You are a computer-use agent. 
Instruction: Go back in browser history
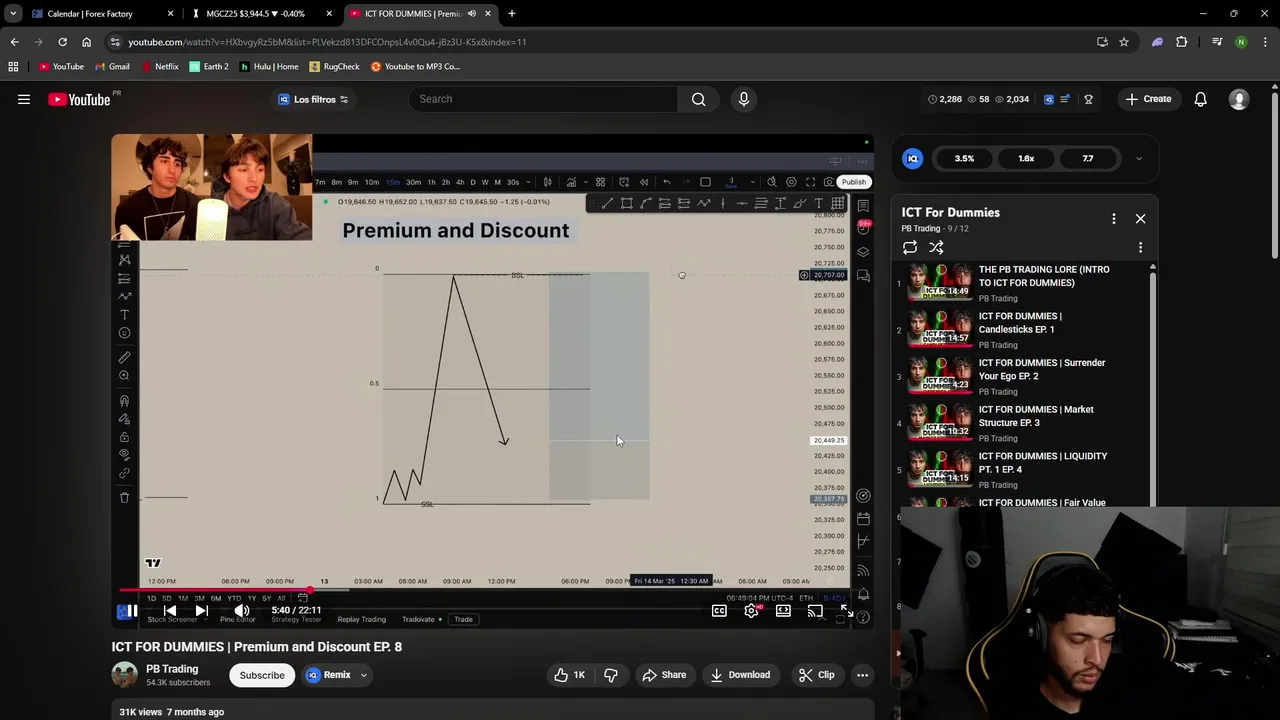14,42
